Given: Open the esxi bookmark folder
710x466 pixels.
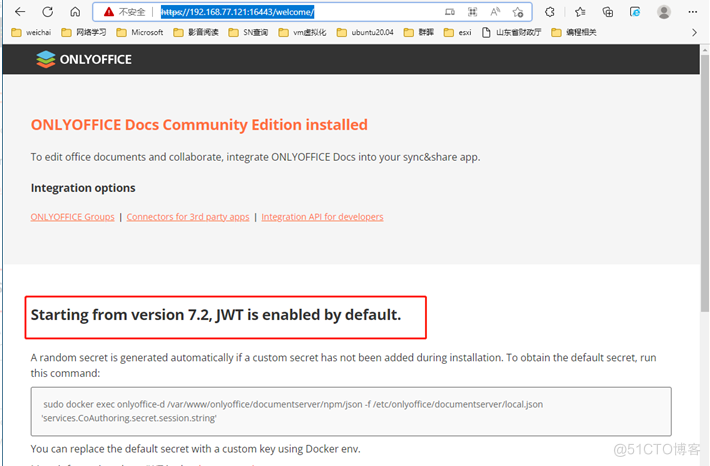Looking at the screenshot, I should click(456, 32).
